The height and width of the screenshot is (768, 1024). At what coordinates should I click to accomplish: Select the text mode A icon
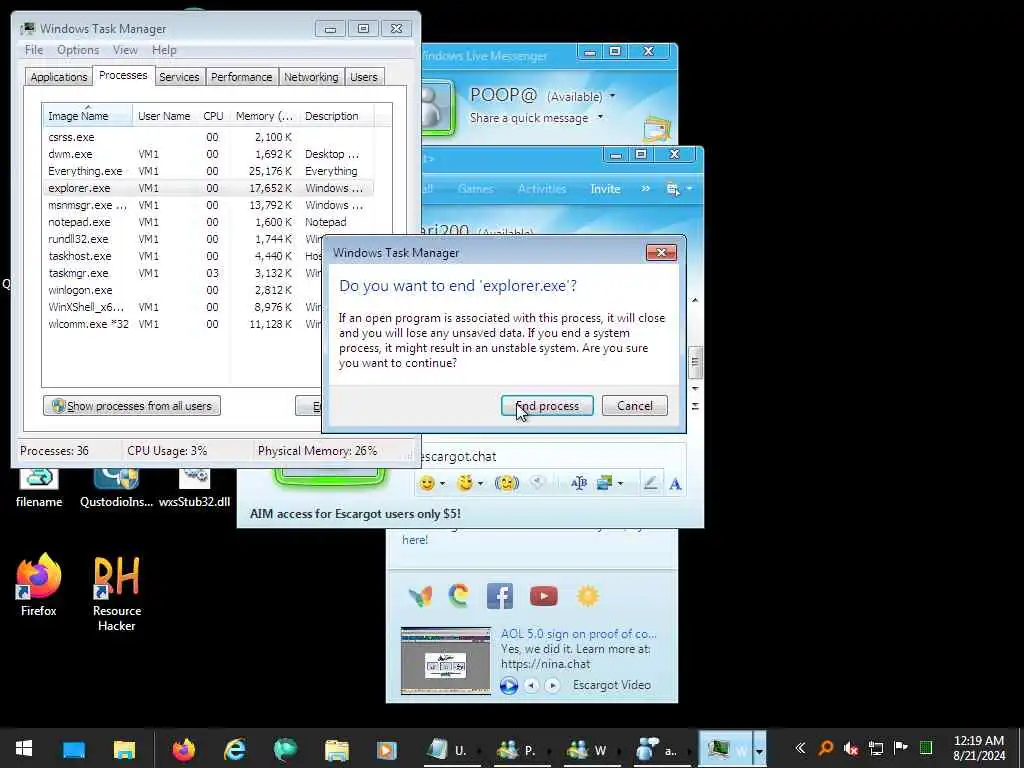(675, 483)
